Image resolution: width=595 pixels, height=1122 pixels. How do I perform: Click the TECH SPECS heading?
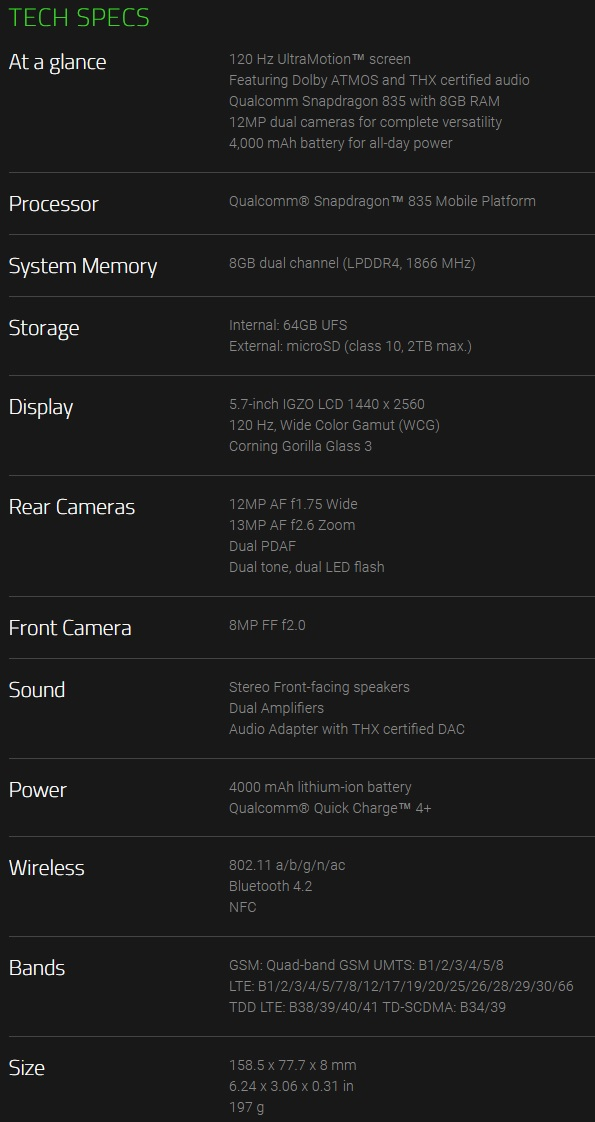79,17
